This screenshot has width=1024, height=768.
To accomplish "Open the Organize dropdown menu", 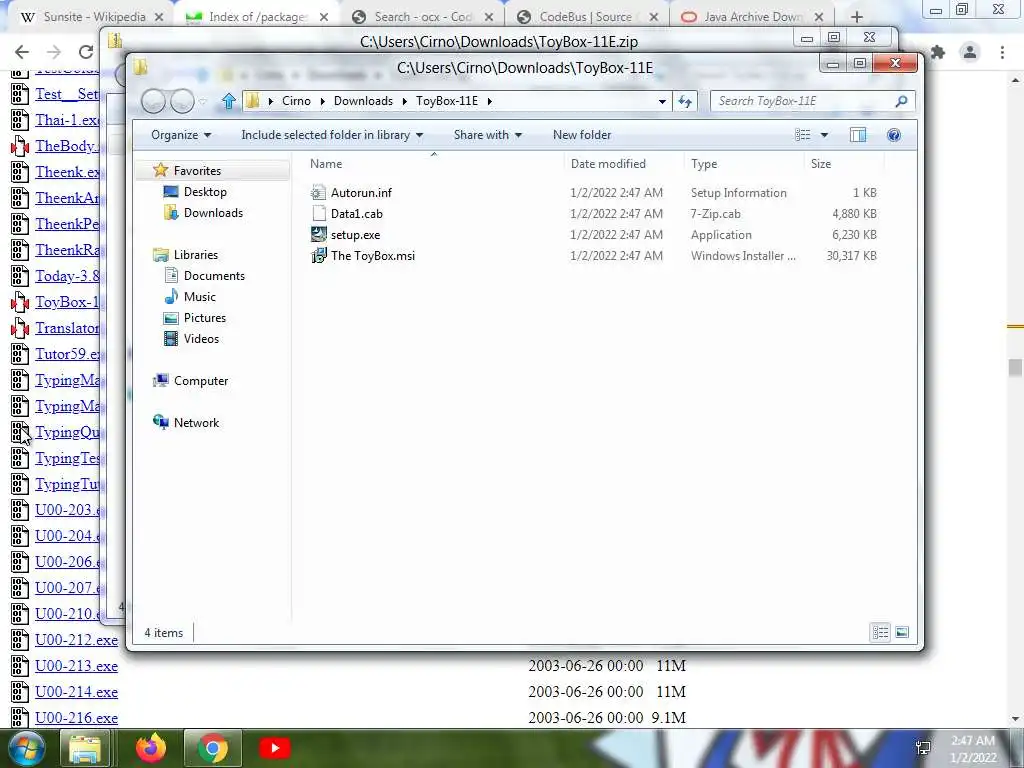I will (181, 135).
